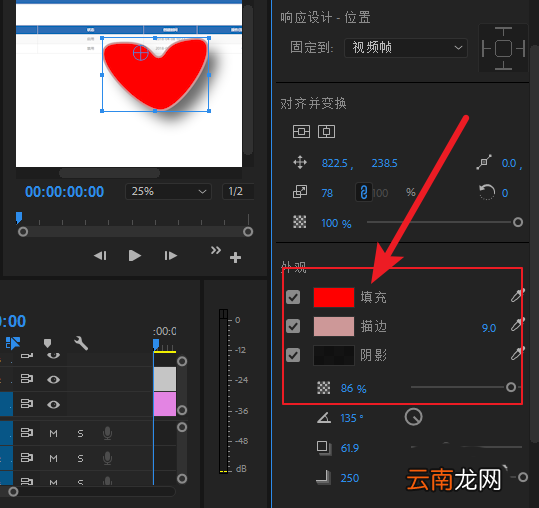Click the shadow opacity icon beside 86 %
Screen dimensions: 539x508
323,388
